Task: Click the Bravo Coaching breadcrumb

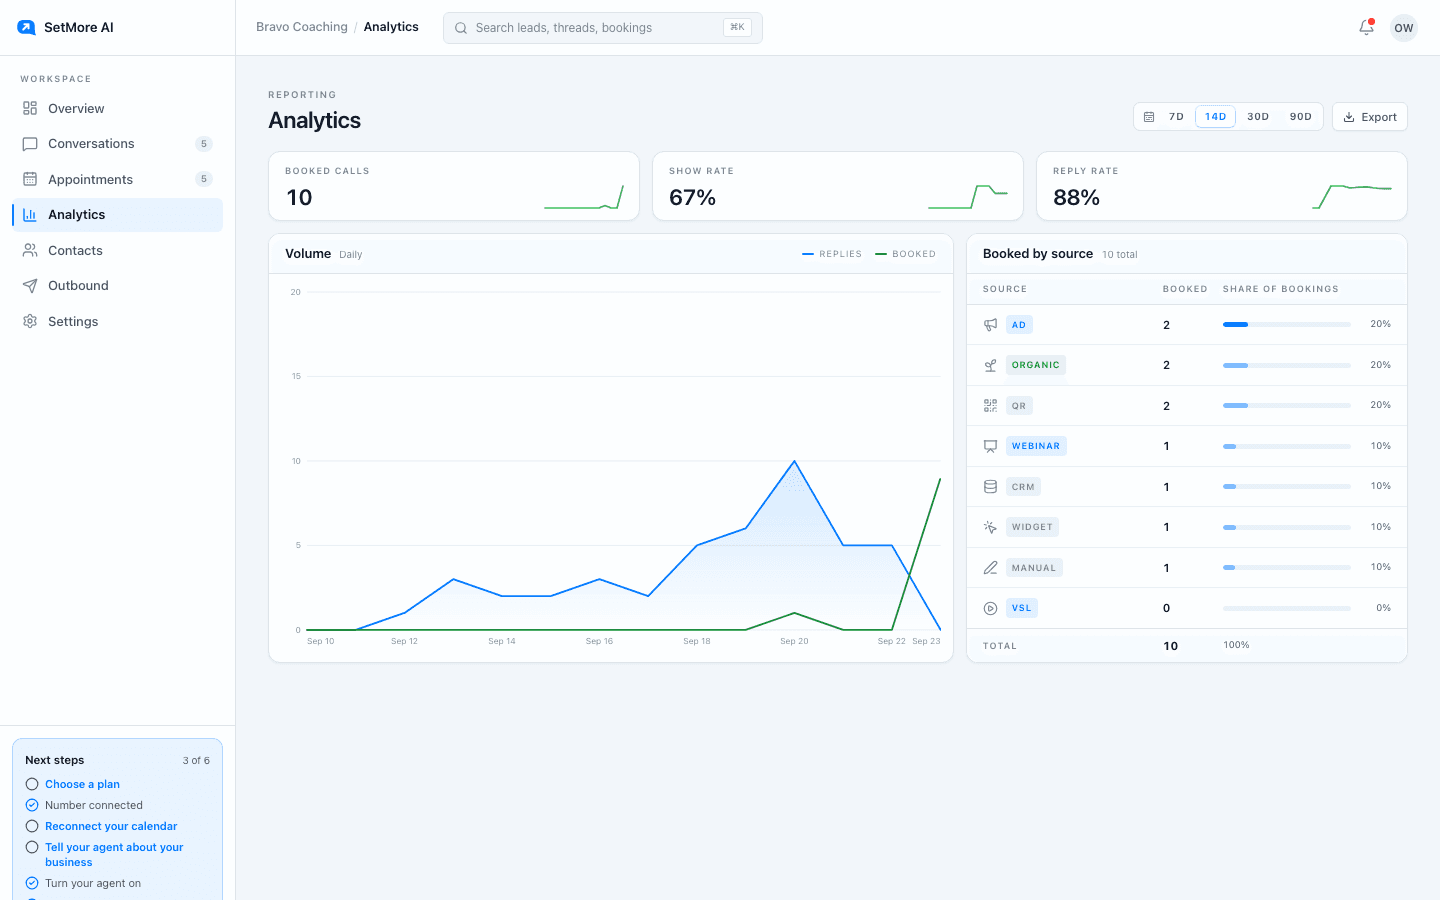Action: [x=302, y=27]
